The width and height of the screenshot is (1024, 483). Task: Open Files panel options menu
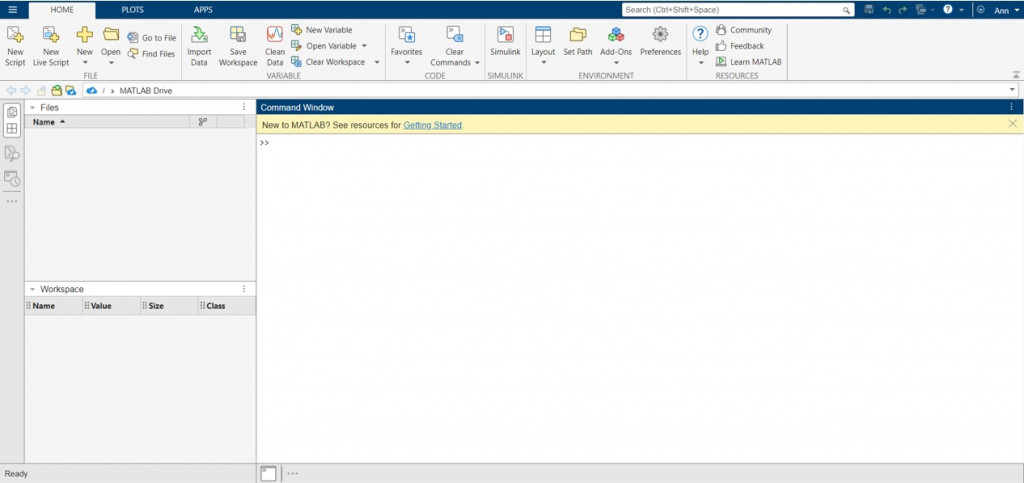[244, 107]
